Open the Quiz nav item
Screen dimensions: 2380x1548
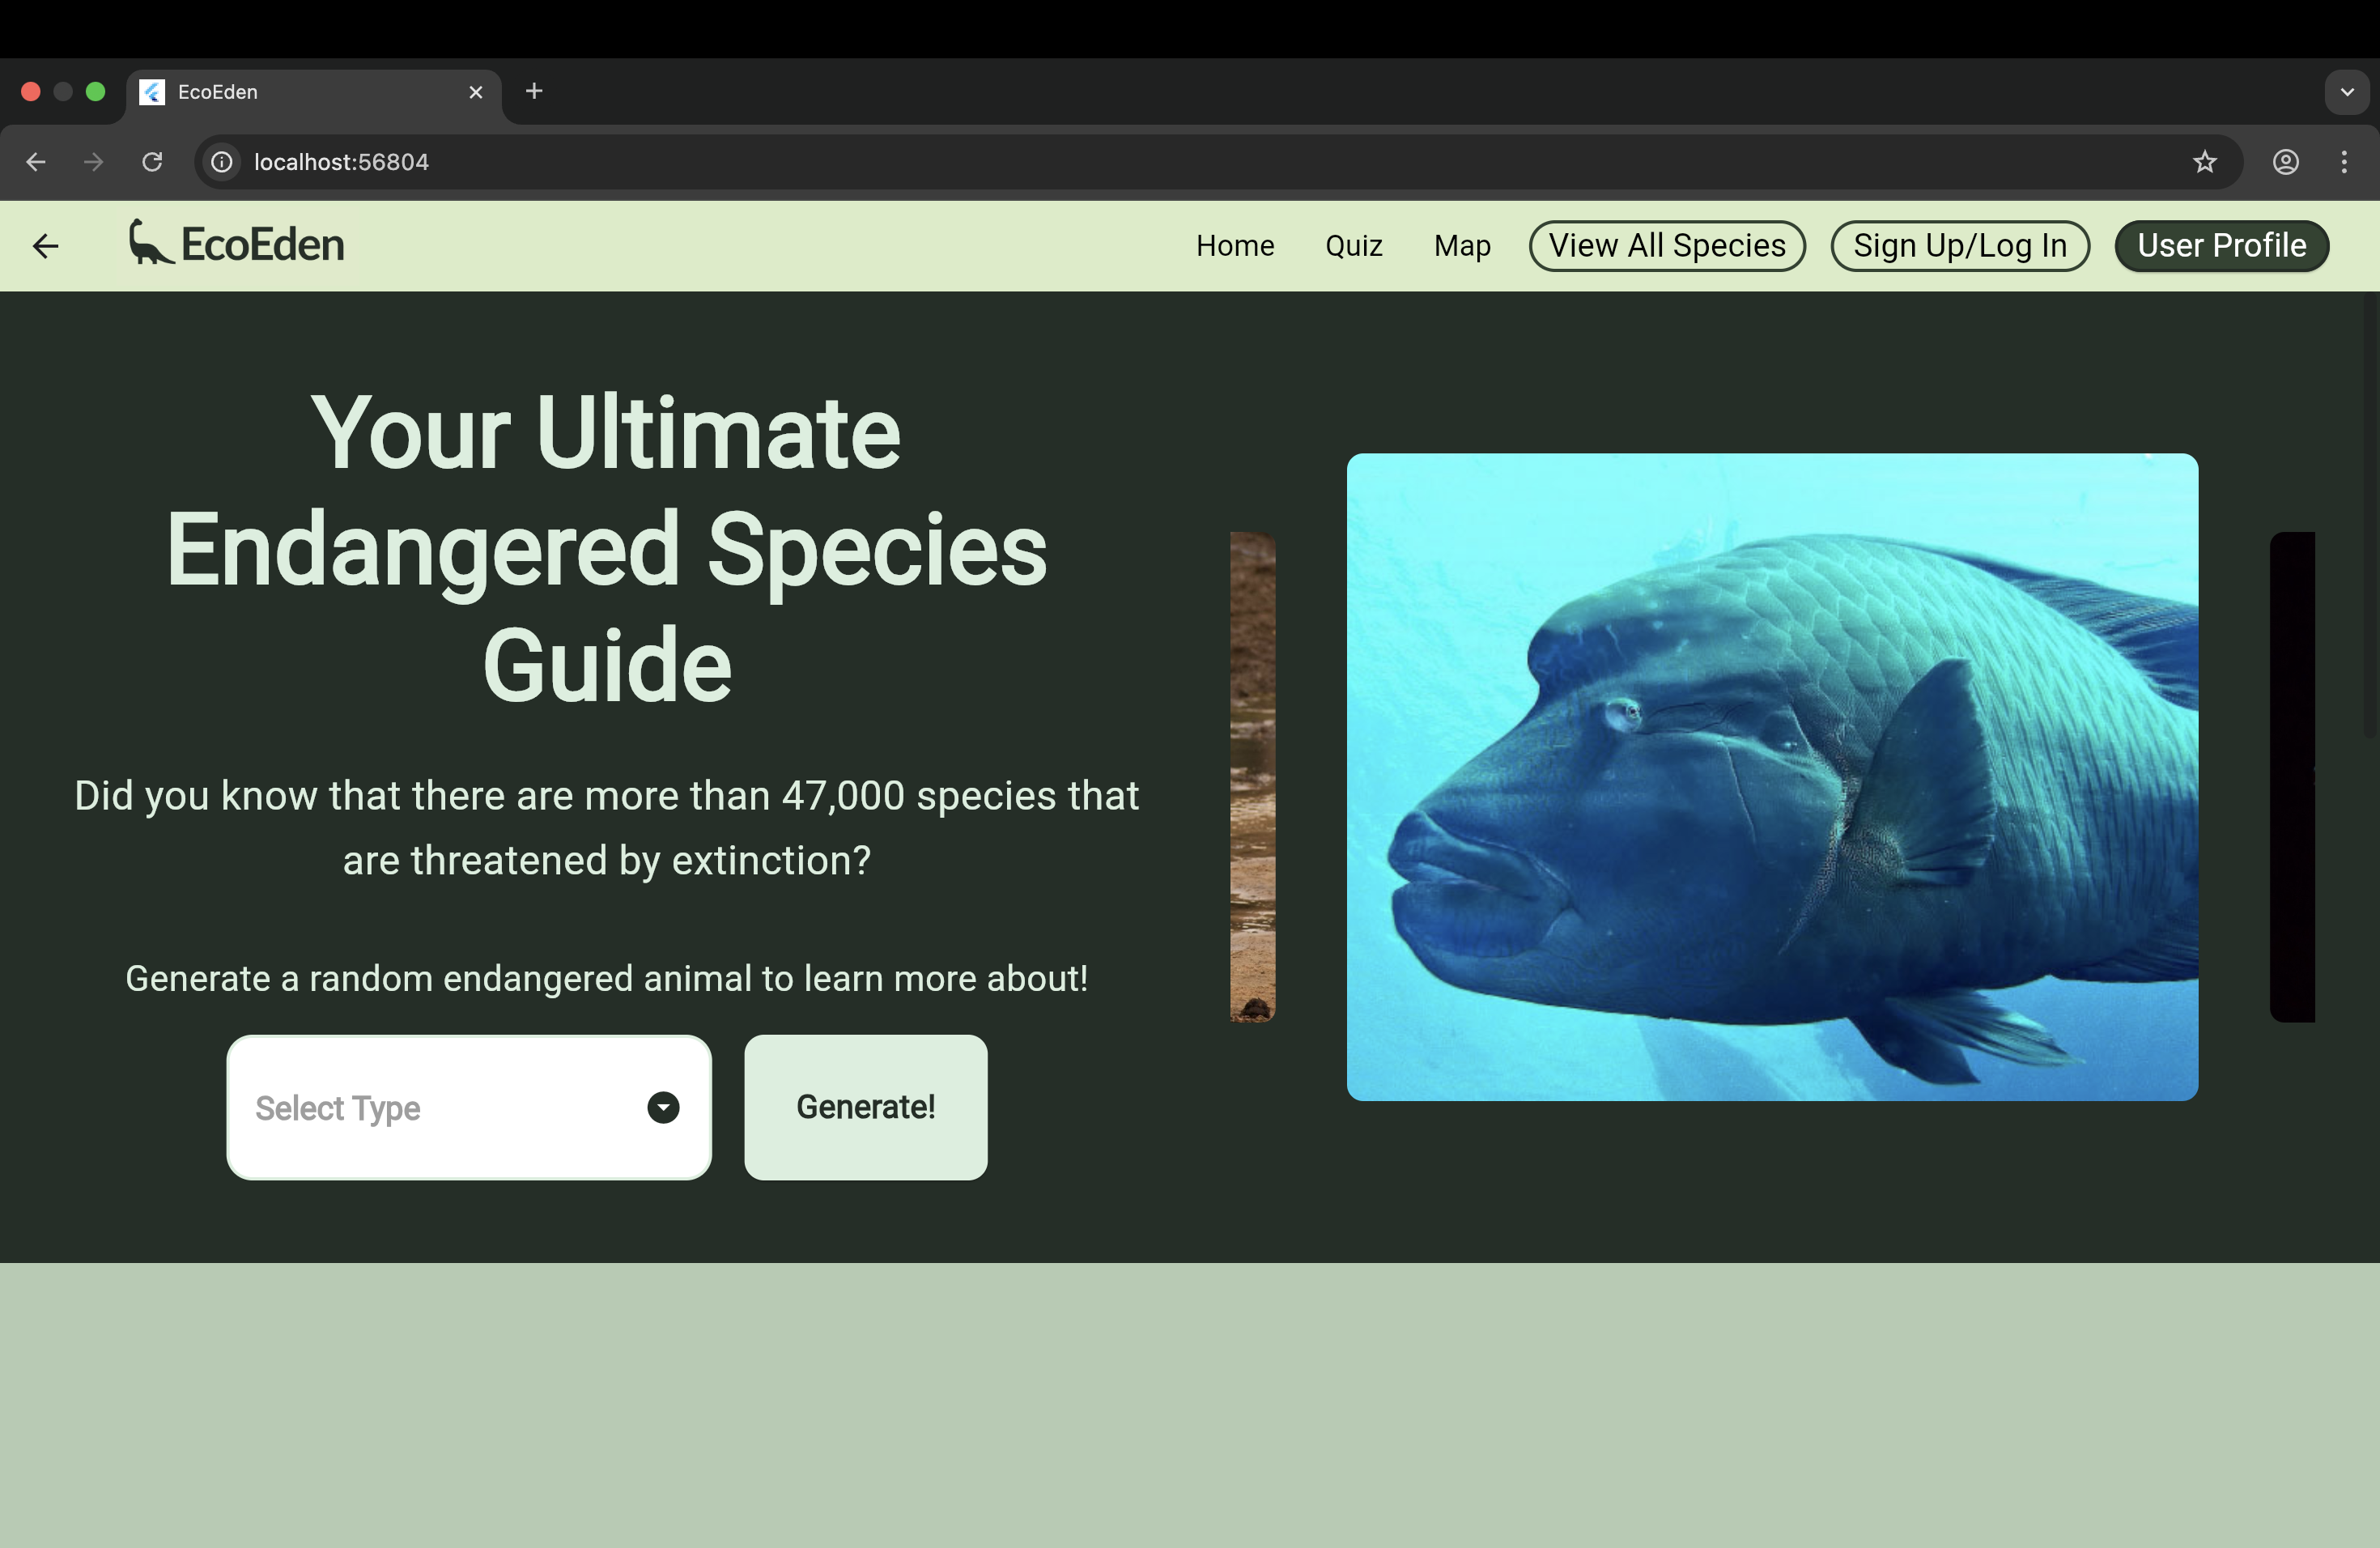(x=1353, y=246)
